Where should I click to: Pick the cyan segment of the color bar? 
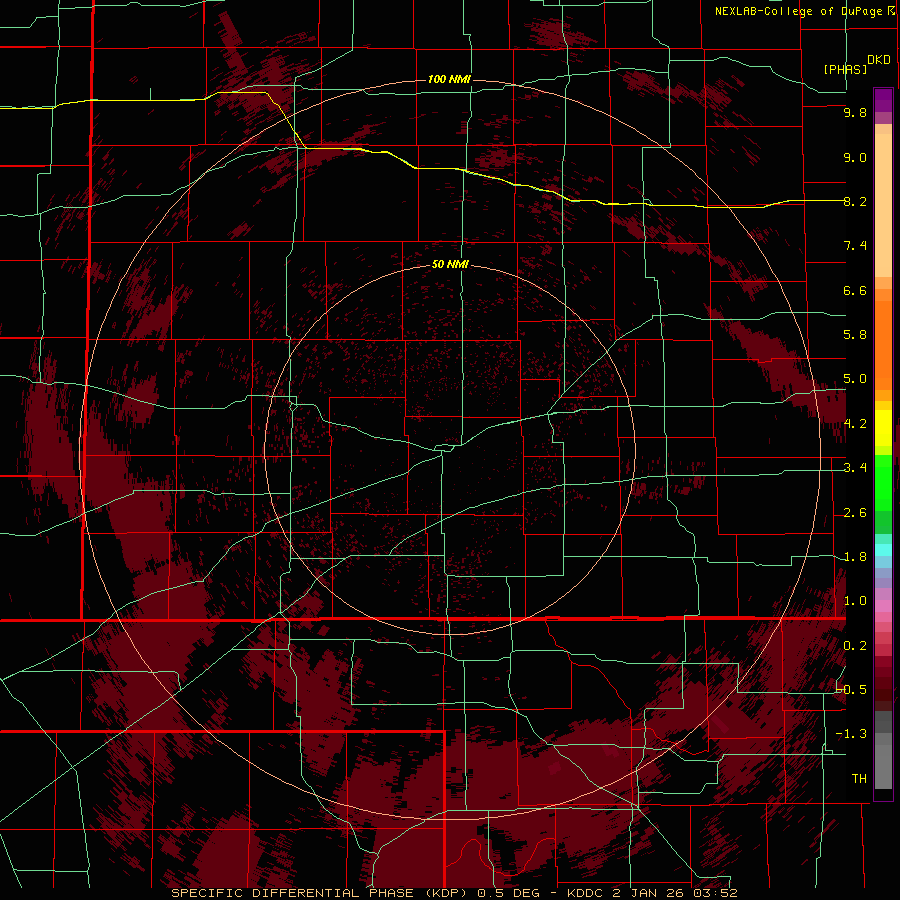click(x=883, y=550)
